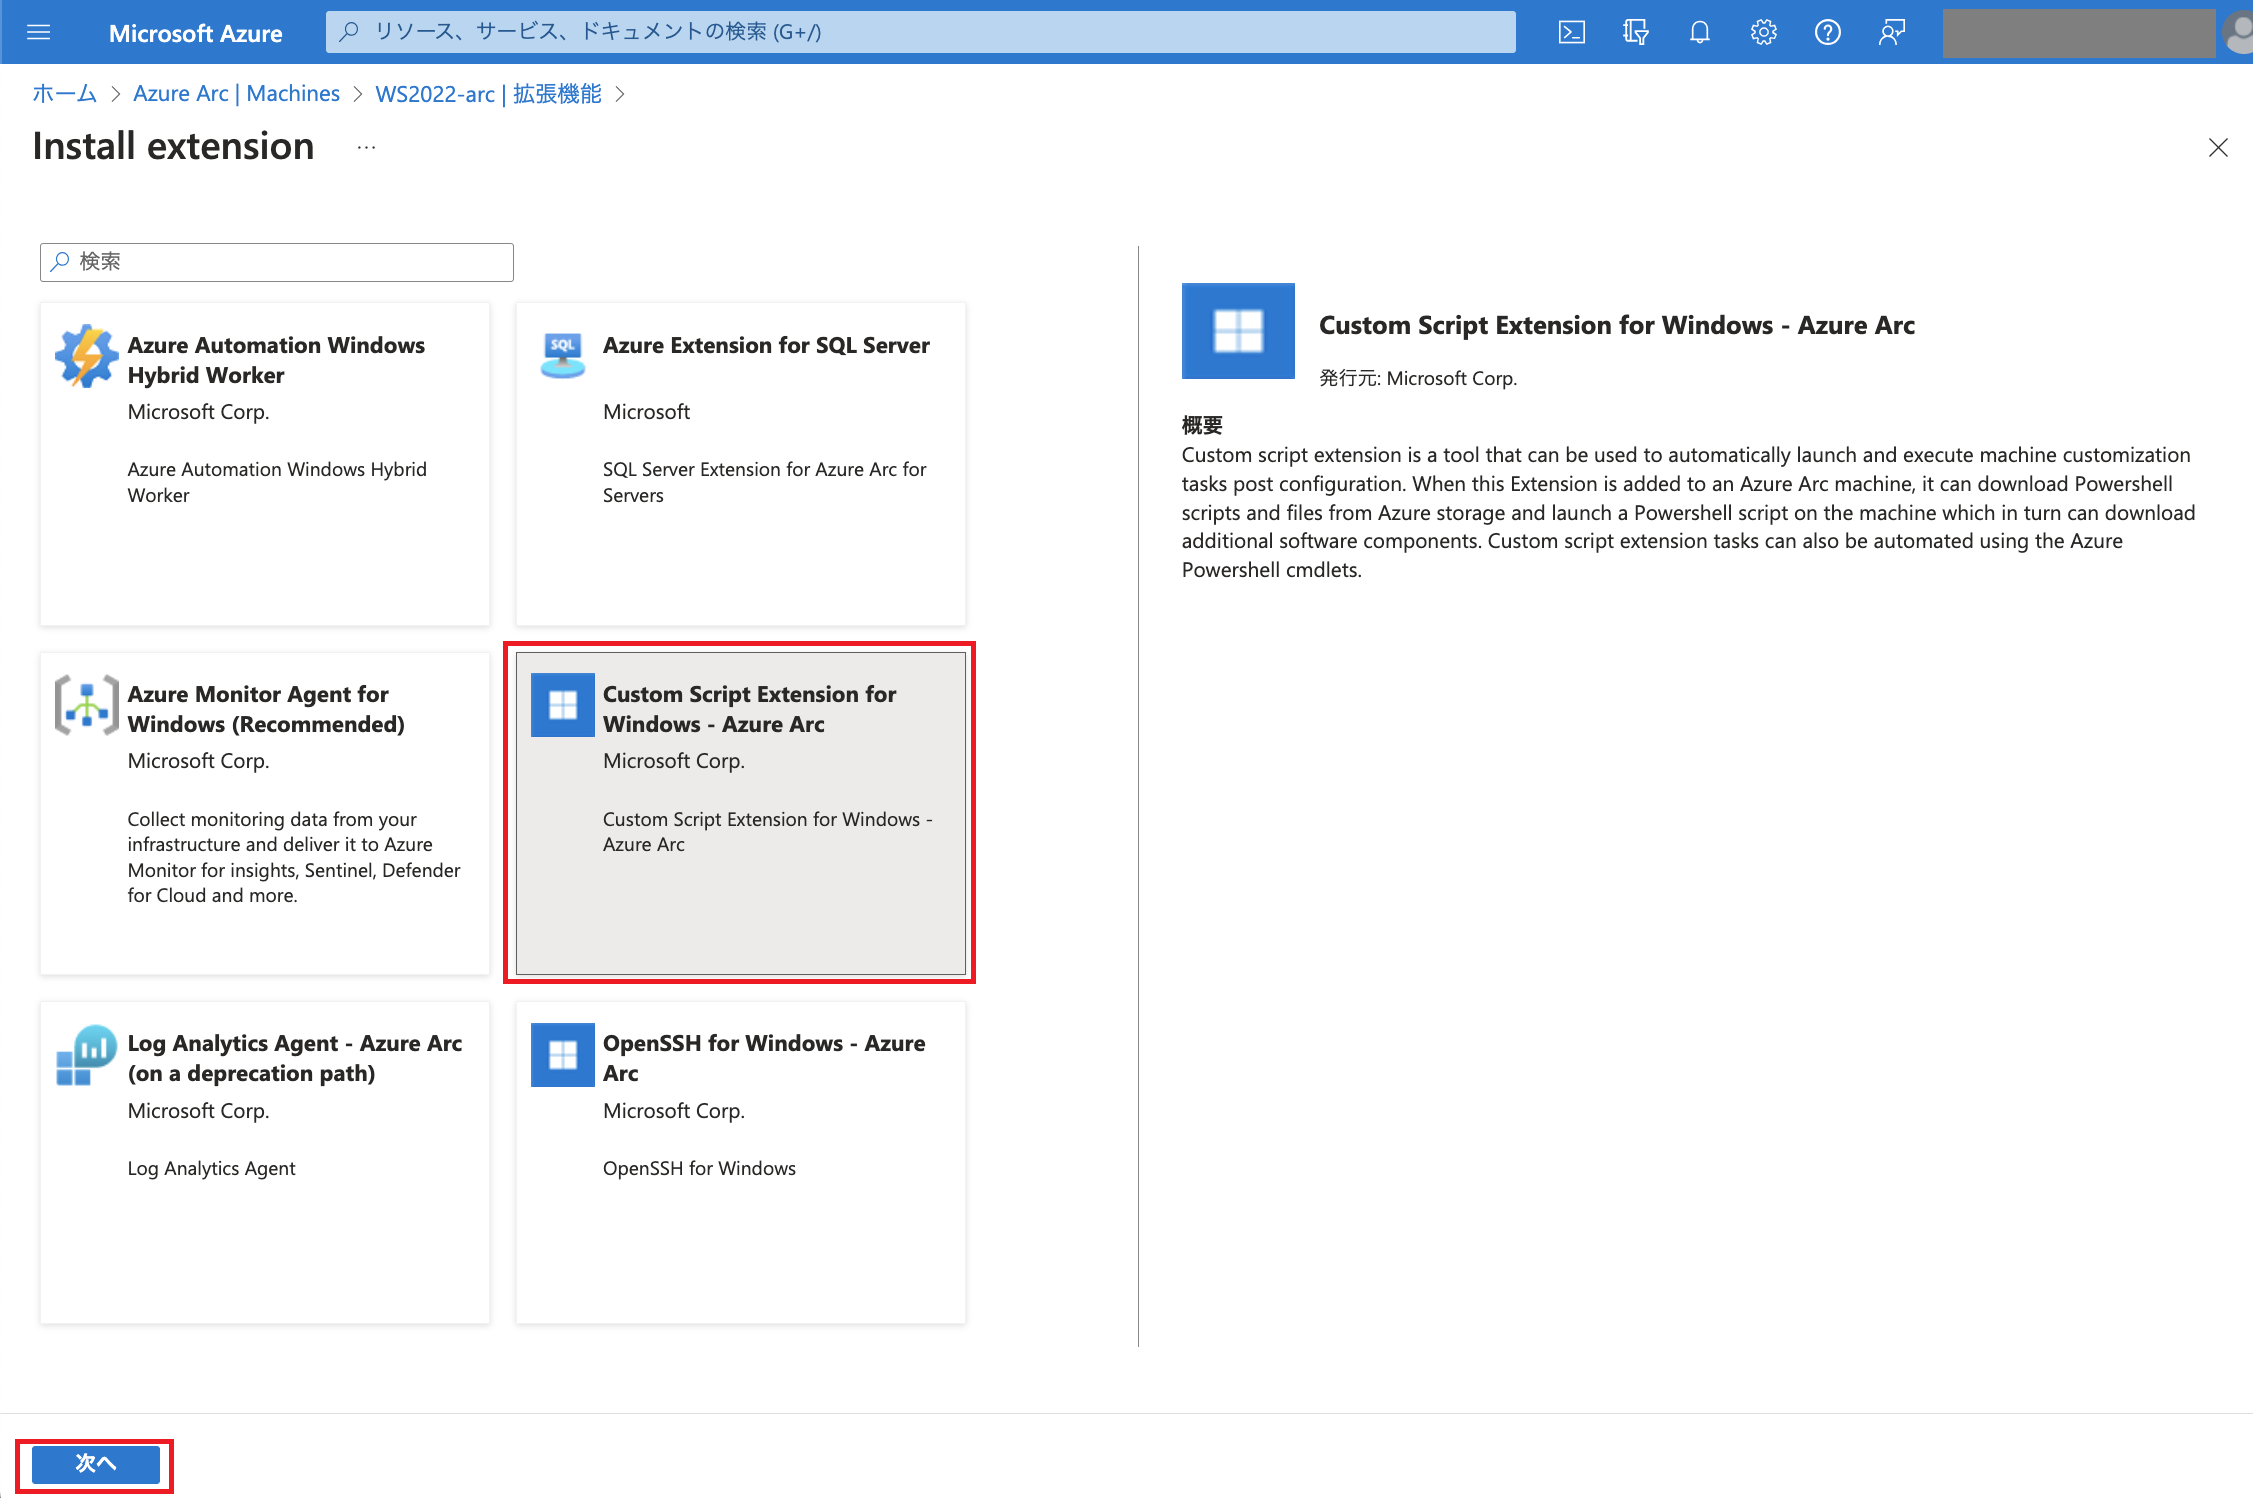Click the Microsoft publisher text on SQL Server card

point(646,412)
